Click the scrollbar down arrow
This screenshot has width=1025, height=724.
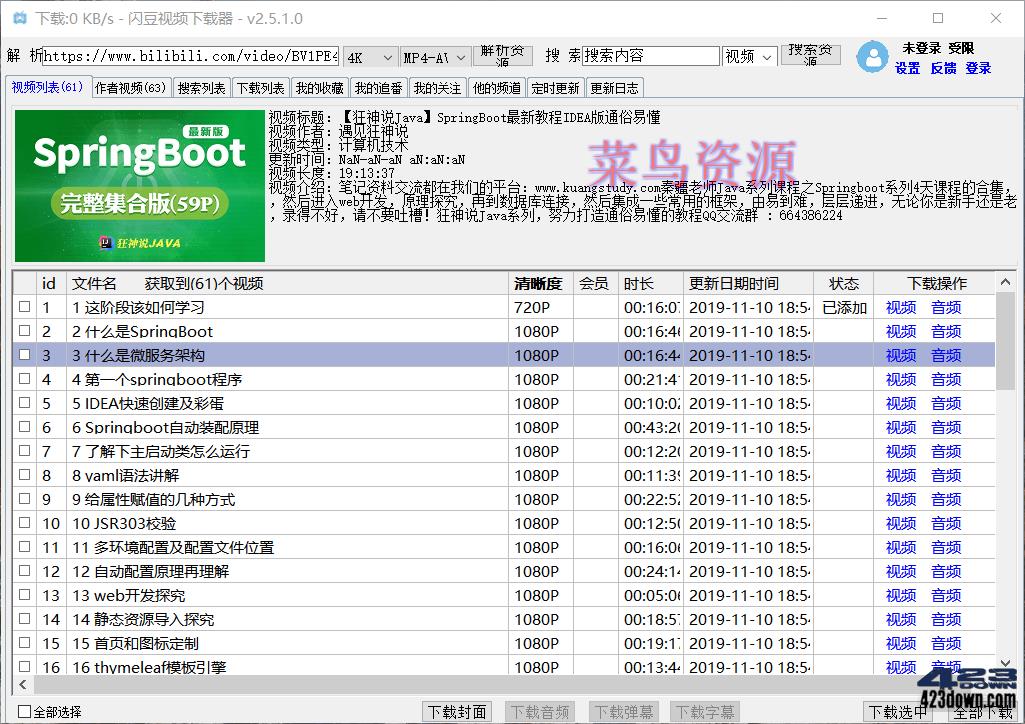[1005, 660]
